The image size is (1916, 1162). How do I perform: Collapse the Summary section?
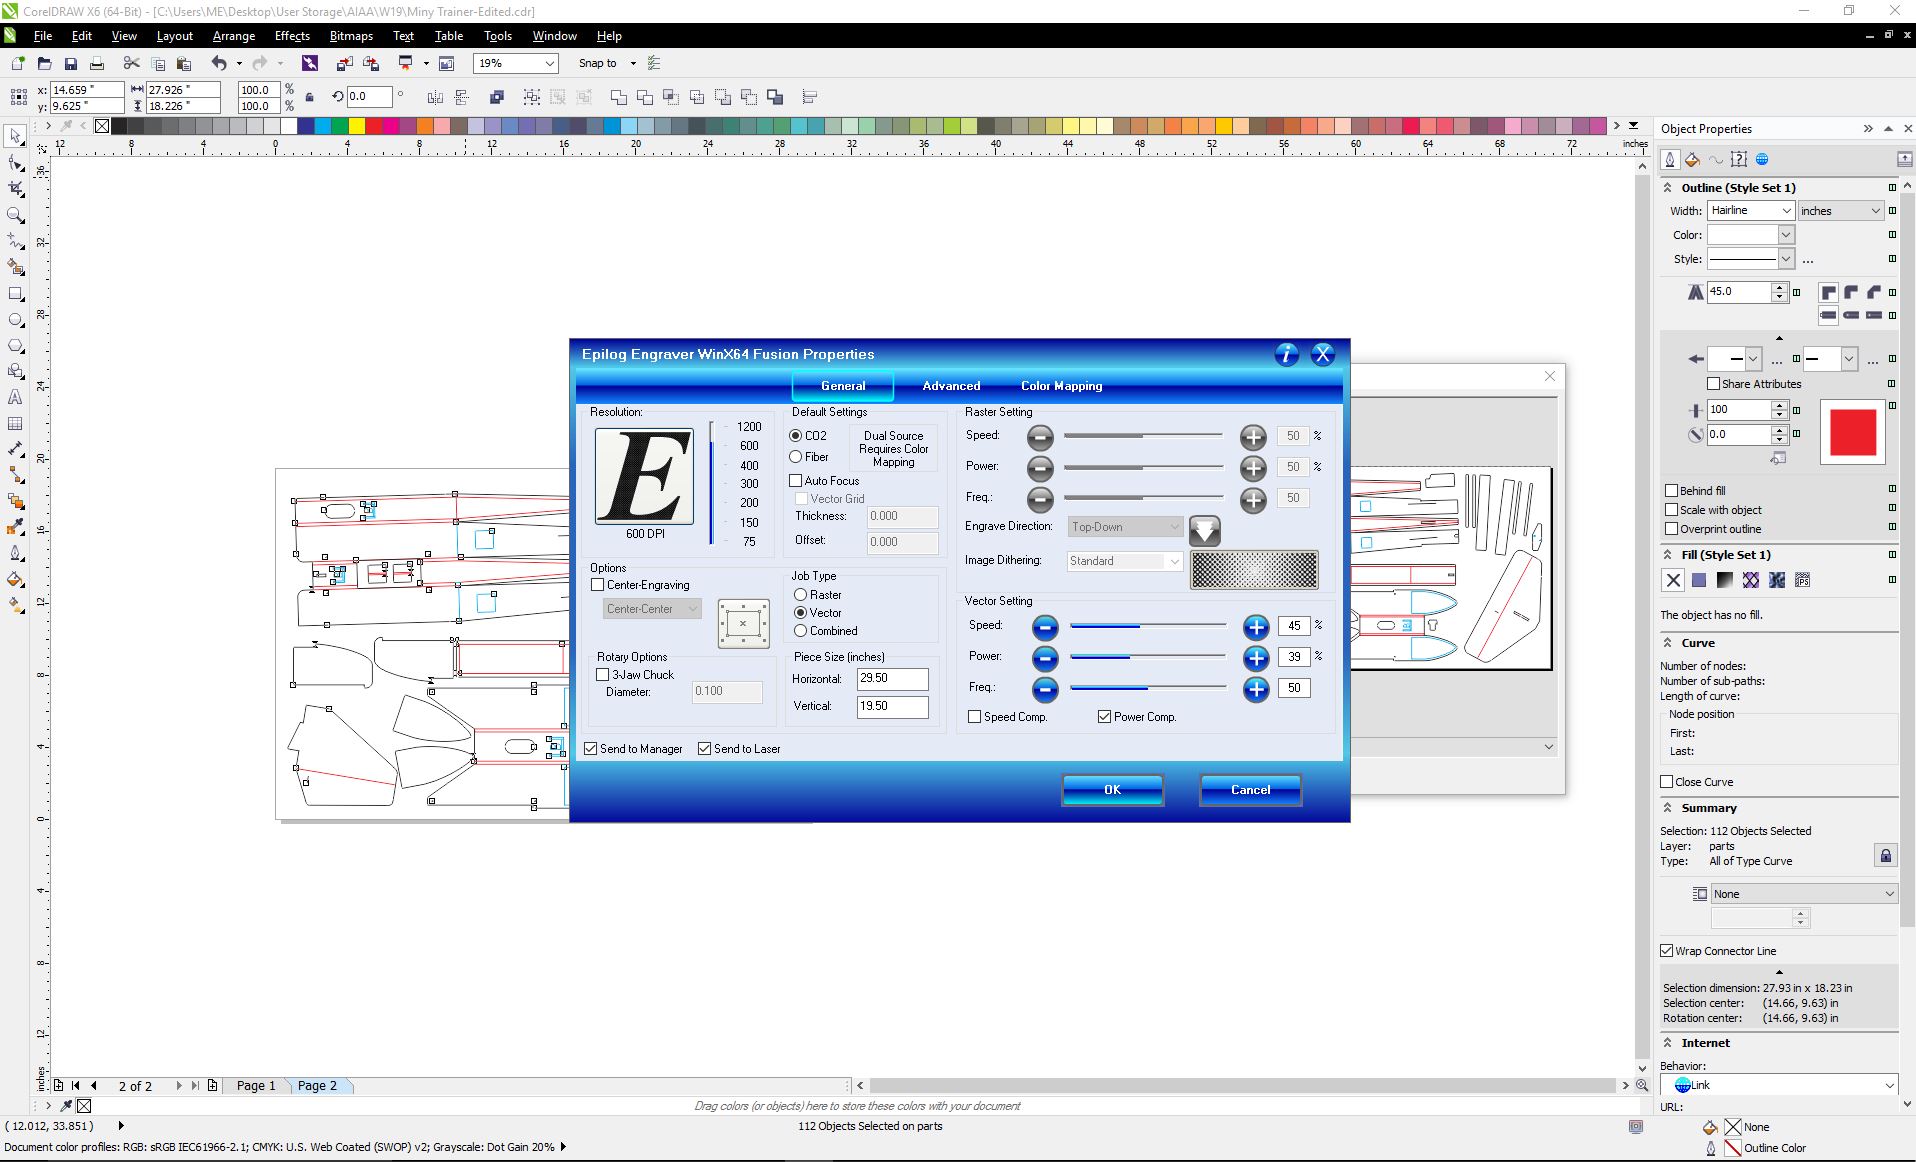1667,808
